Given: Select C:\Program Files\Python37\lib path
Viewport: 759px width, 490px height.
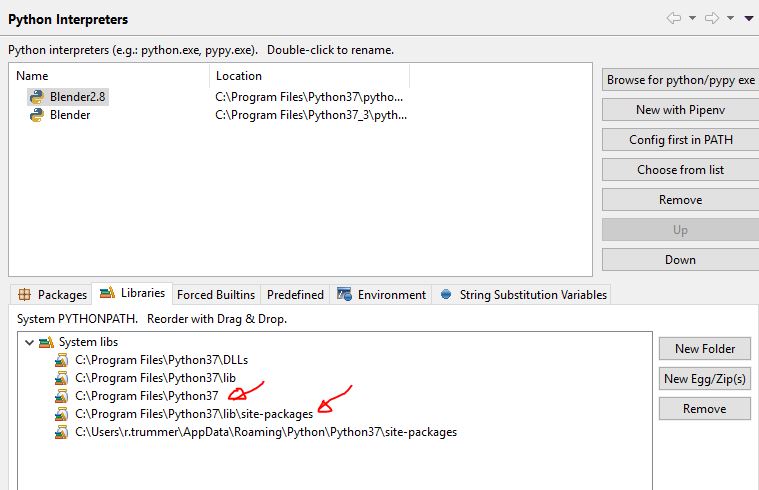Looking at the screenshot, I should coord(155,378).
